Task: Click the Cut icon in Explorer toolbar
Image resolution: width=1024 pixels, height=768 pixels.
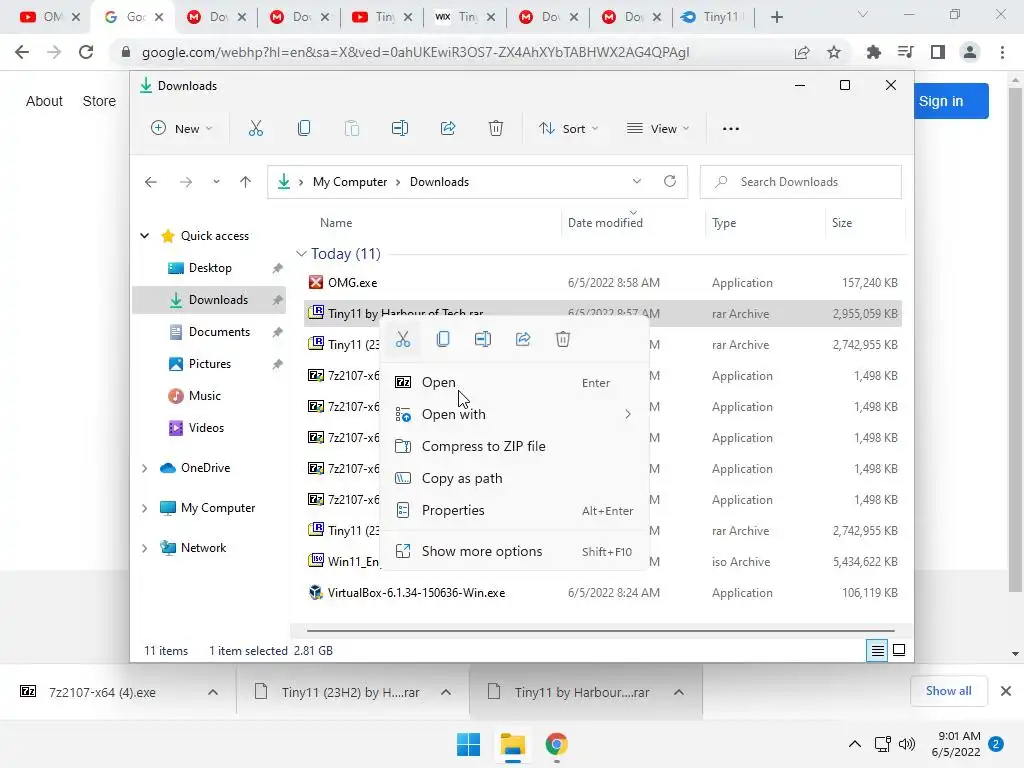Action: click(x=255, y=129)
